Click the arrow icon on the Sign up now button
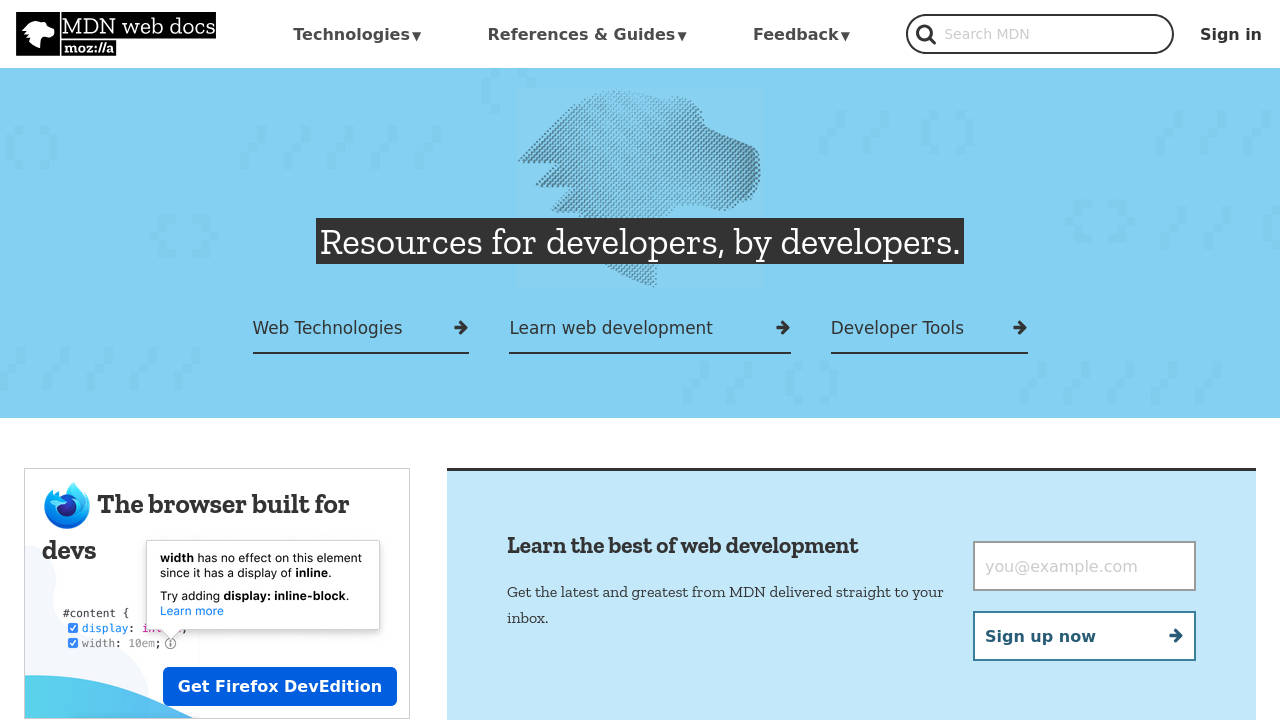 (x=1176, y=635)
